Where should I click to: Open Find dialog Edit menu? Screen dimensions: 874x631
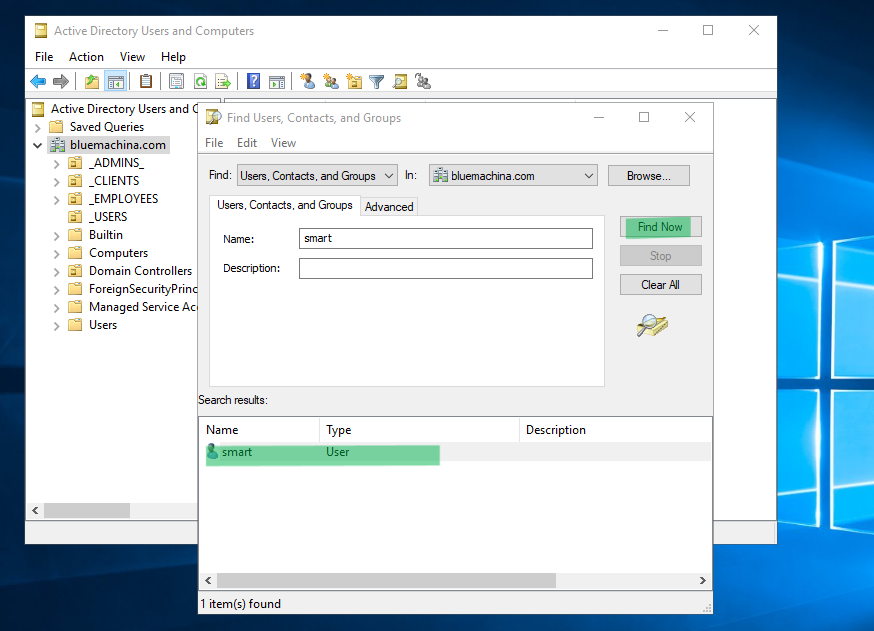[x=247, y=143]
